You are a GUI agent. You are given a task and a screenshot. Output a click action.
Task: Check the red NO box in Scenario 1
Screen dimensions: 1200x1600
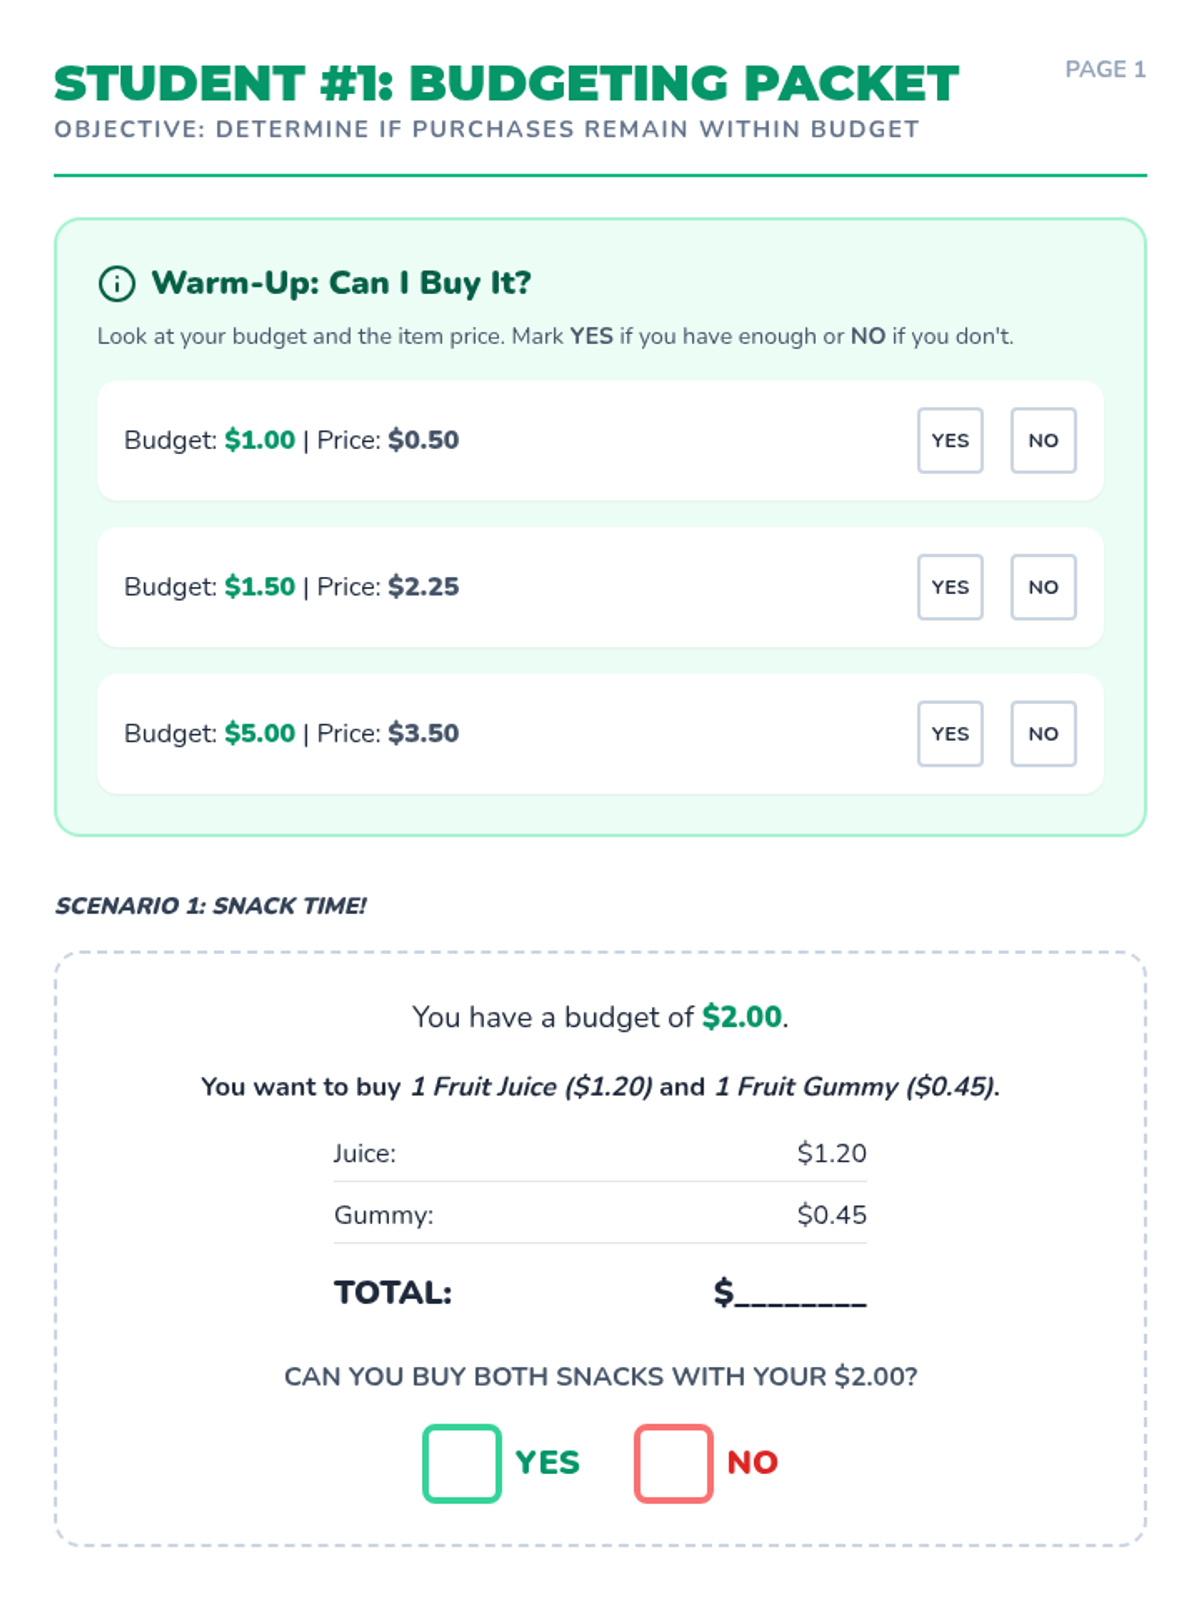(673, 1463)
